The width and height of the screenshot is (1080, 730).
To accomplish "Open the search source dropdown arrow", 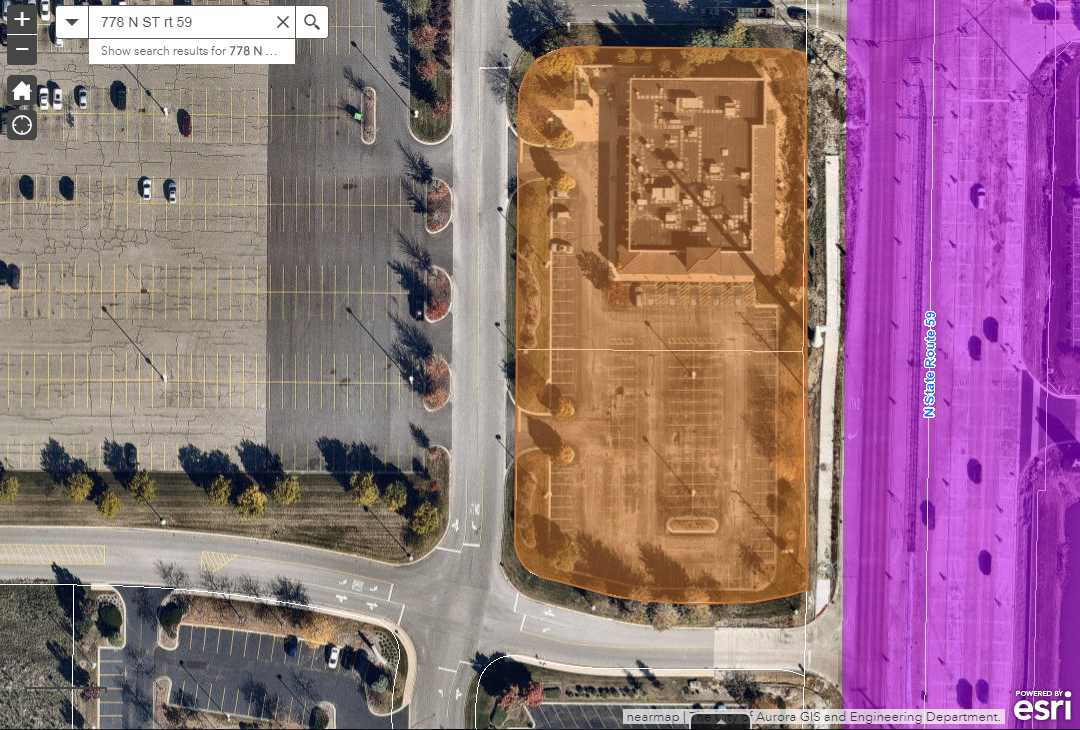I will 71,22.
